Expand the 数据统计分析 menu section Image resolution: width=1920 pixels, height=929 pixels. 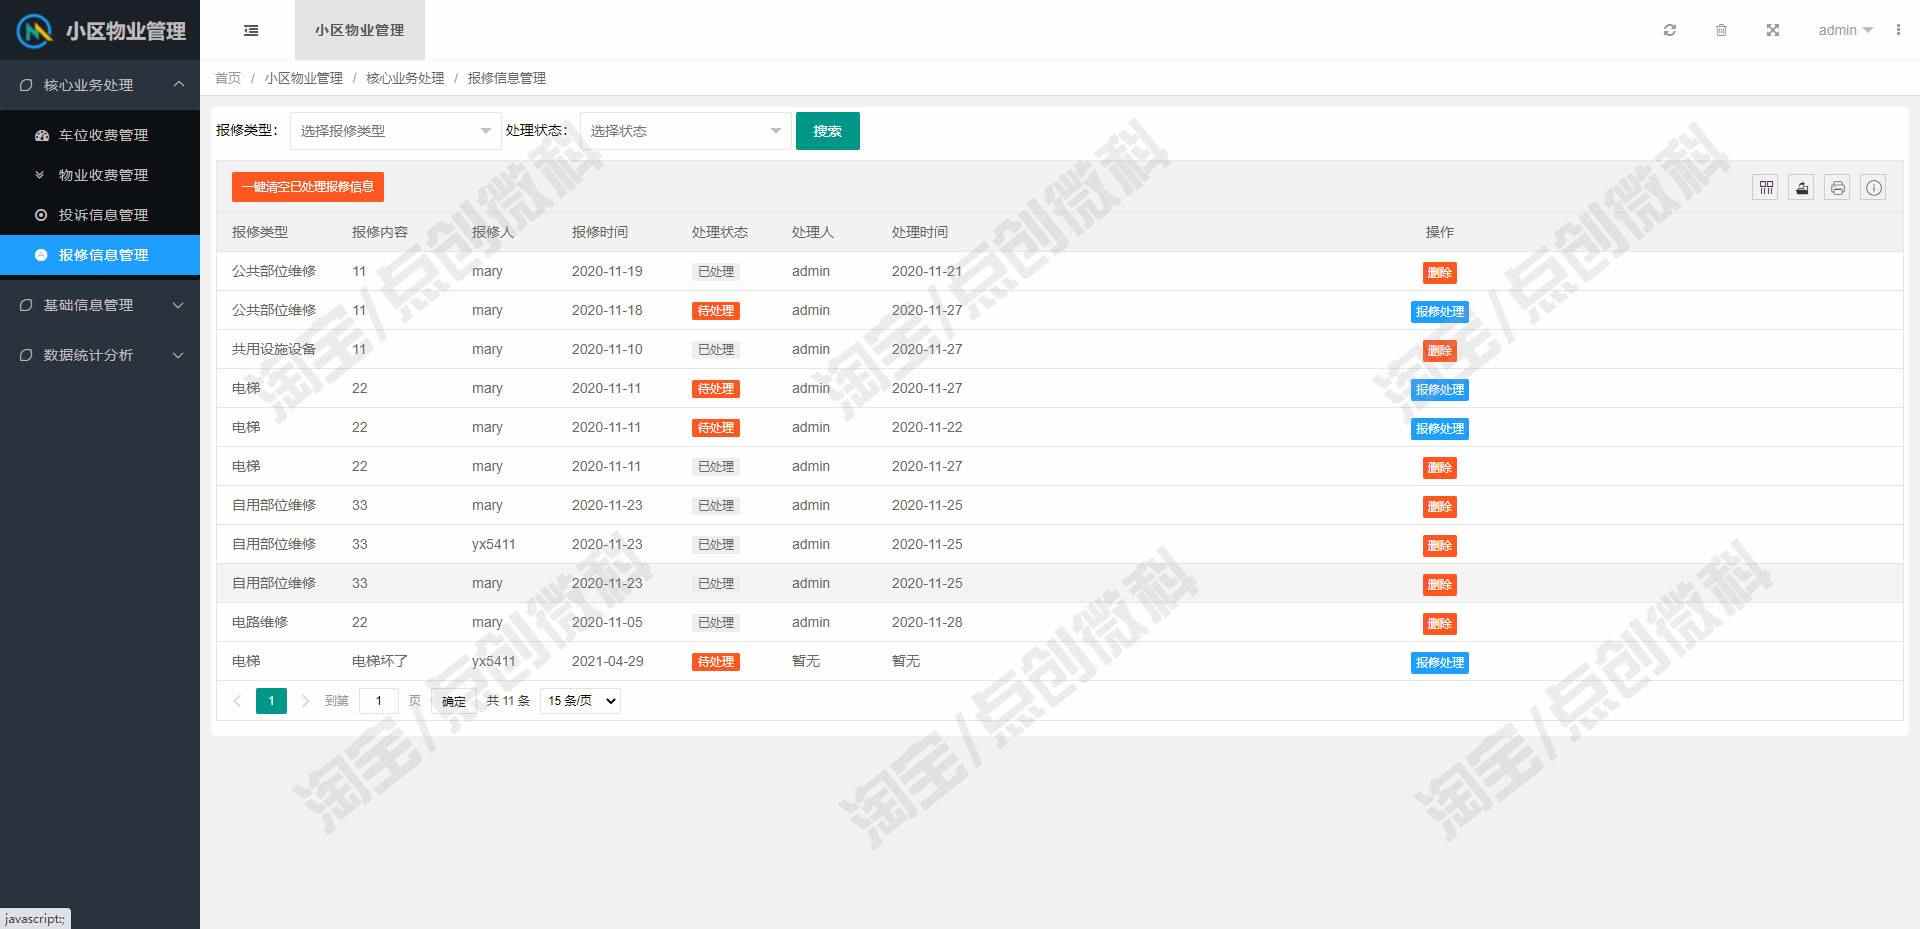pos(100,355)
